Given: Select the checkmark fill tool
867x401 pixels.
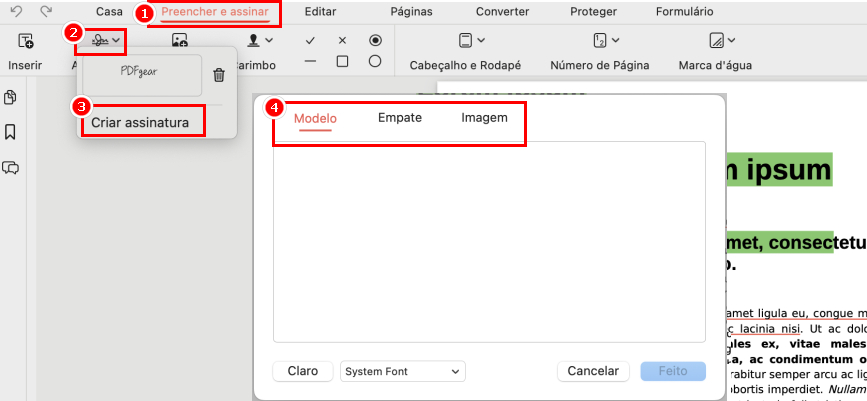Looking at the screenshot, I should pyautogui.click(x=310, y=41).
